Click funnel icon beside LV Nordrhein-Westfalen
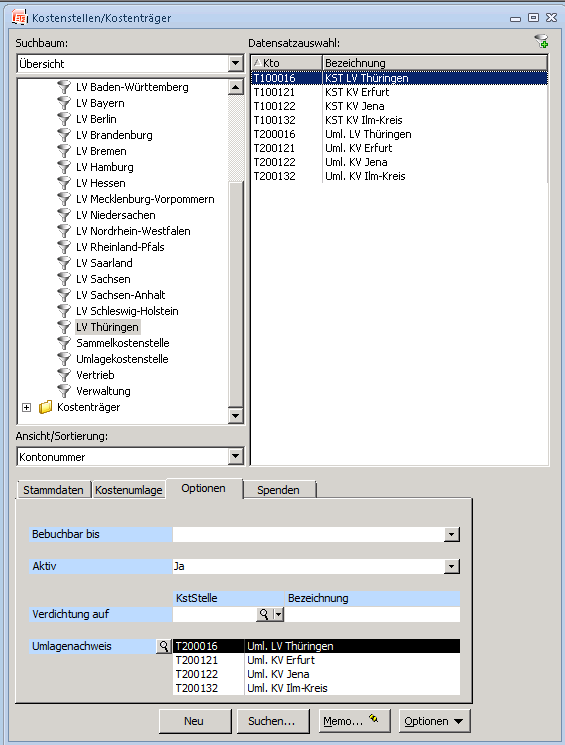The width and height of the screenshot is (565, 745). point(64,231)
